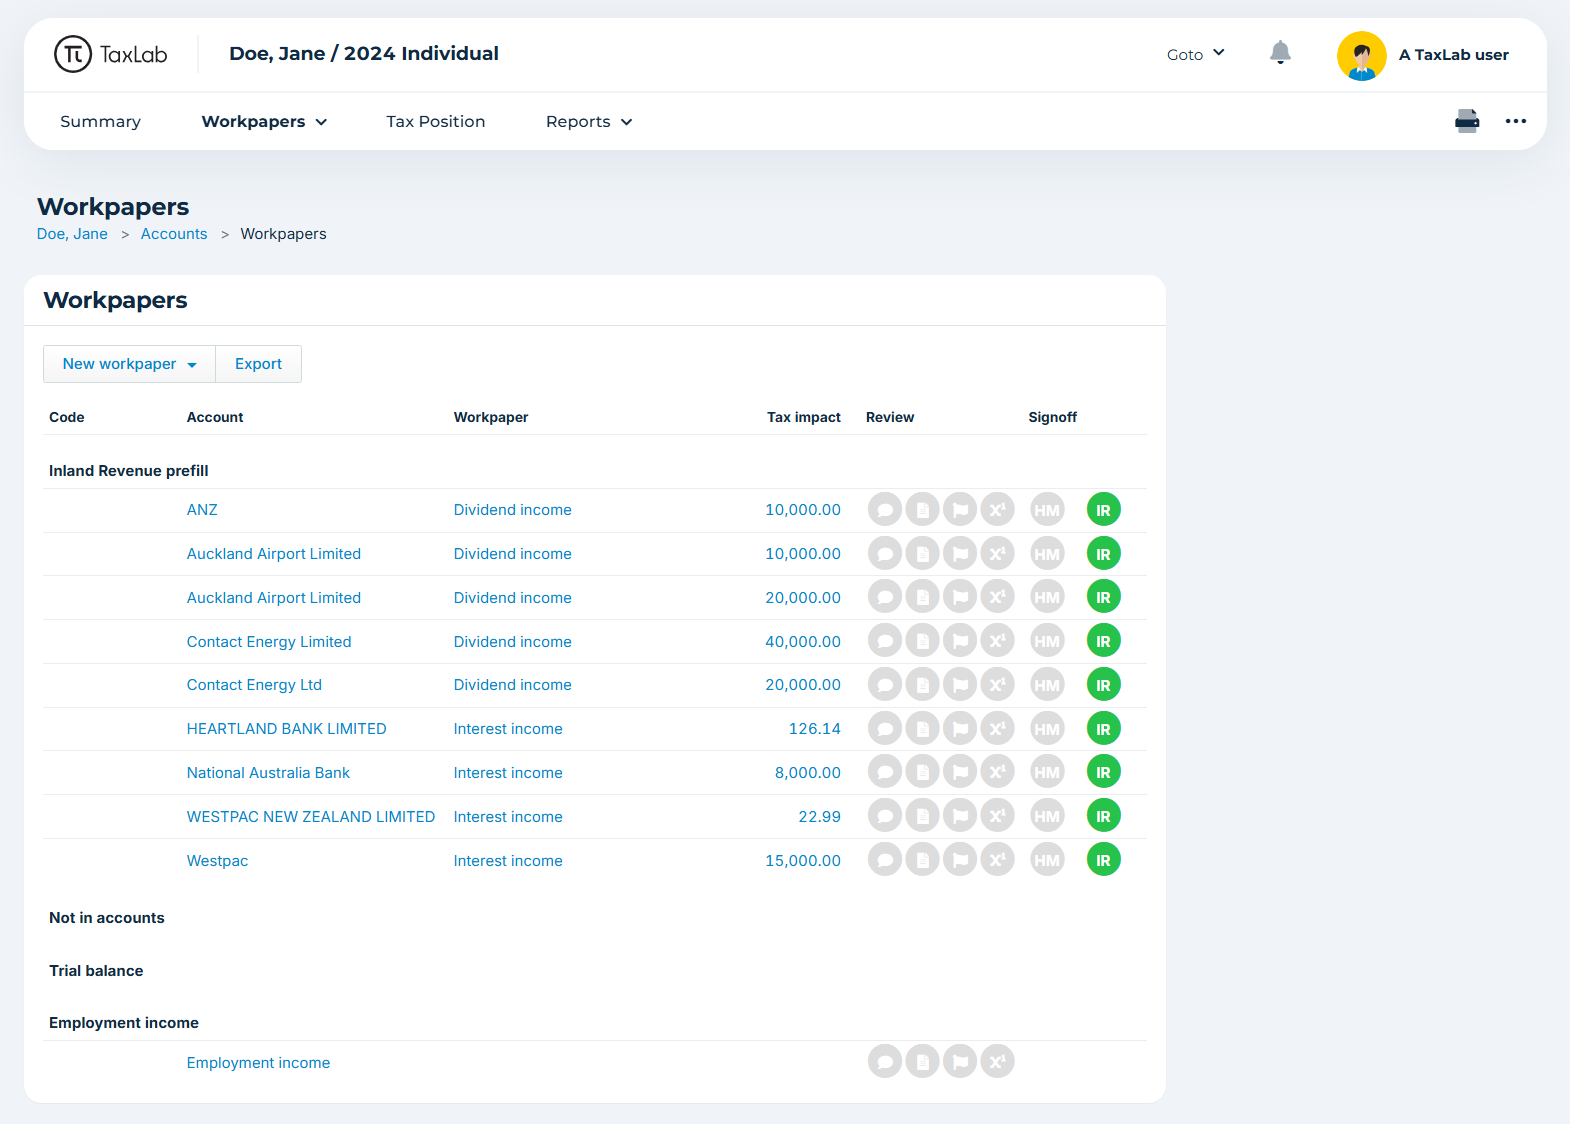Open comment icon for ANZ row
This screenshot has width=1570, height=1124.
click(x=885, y=510)
